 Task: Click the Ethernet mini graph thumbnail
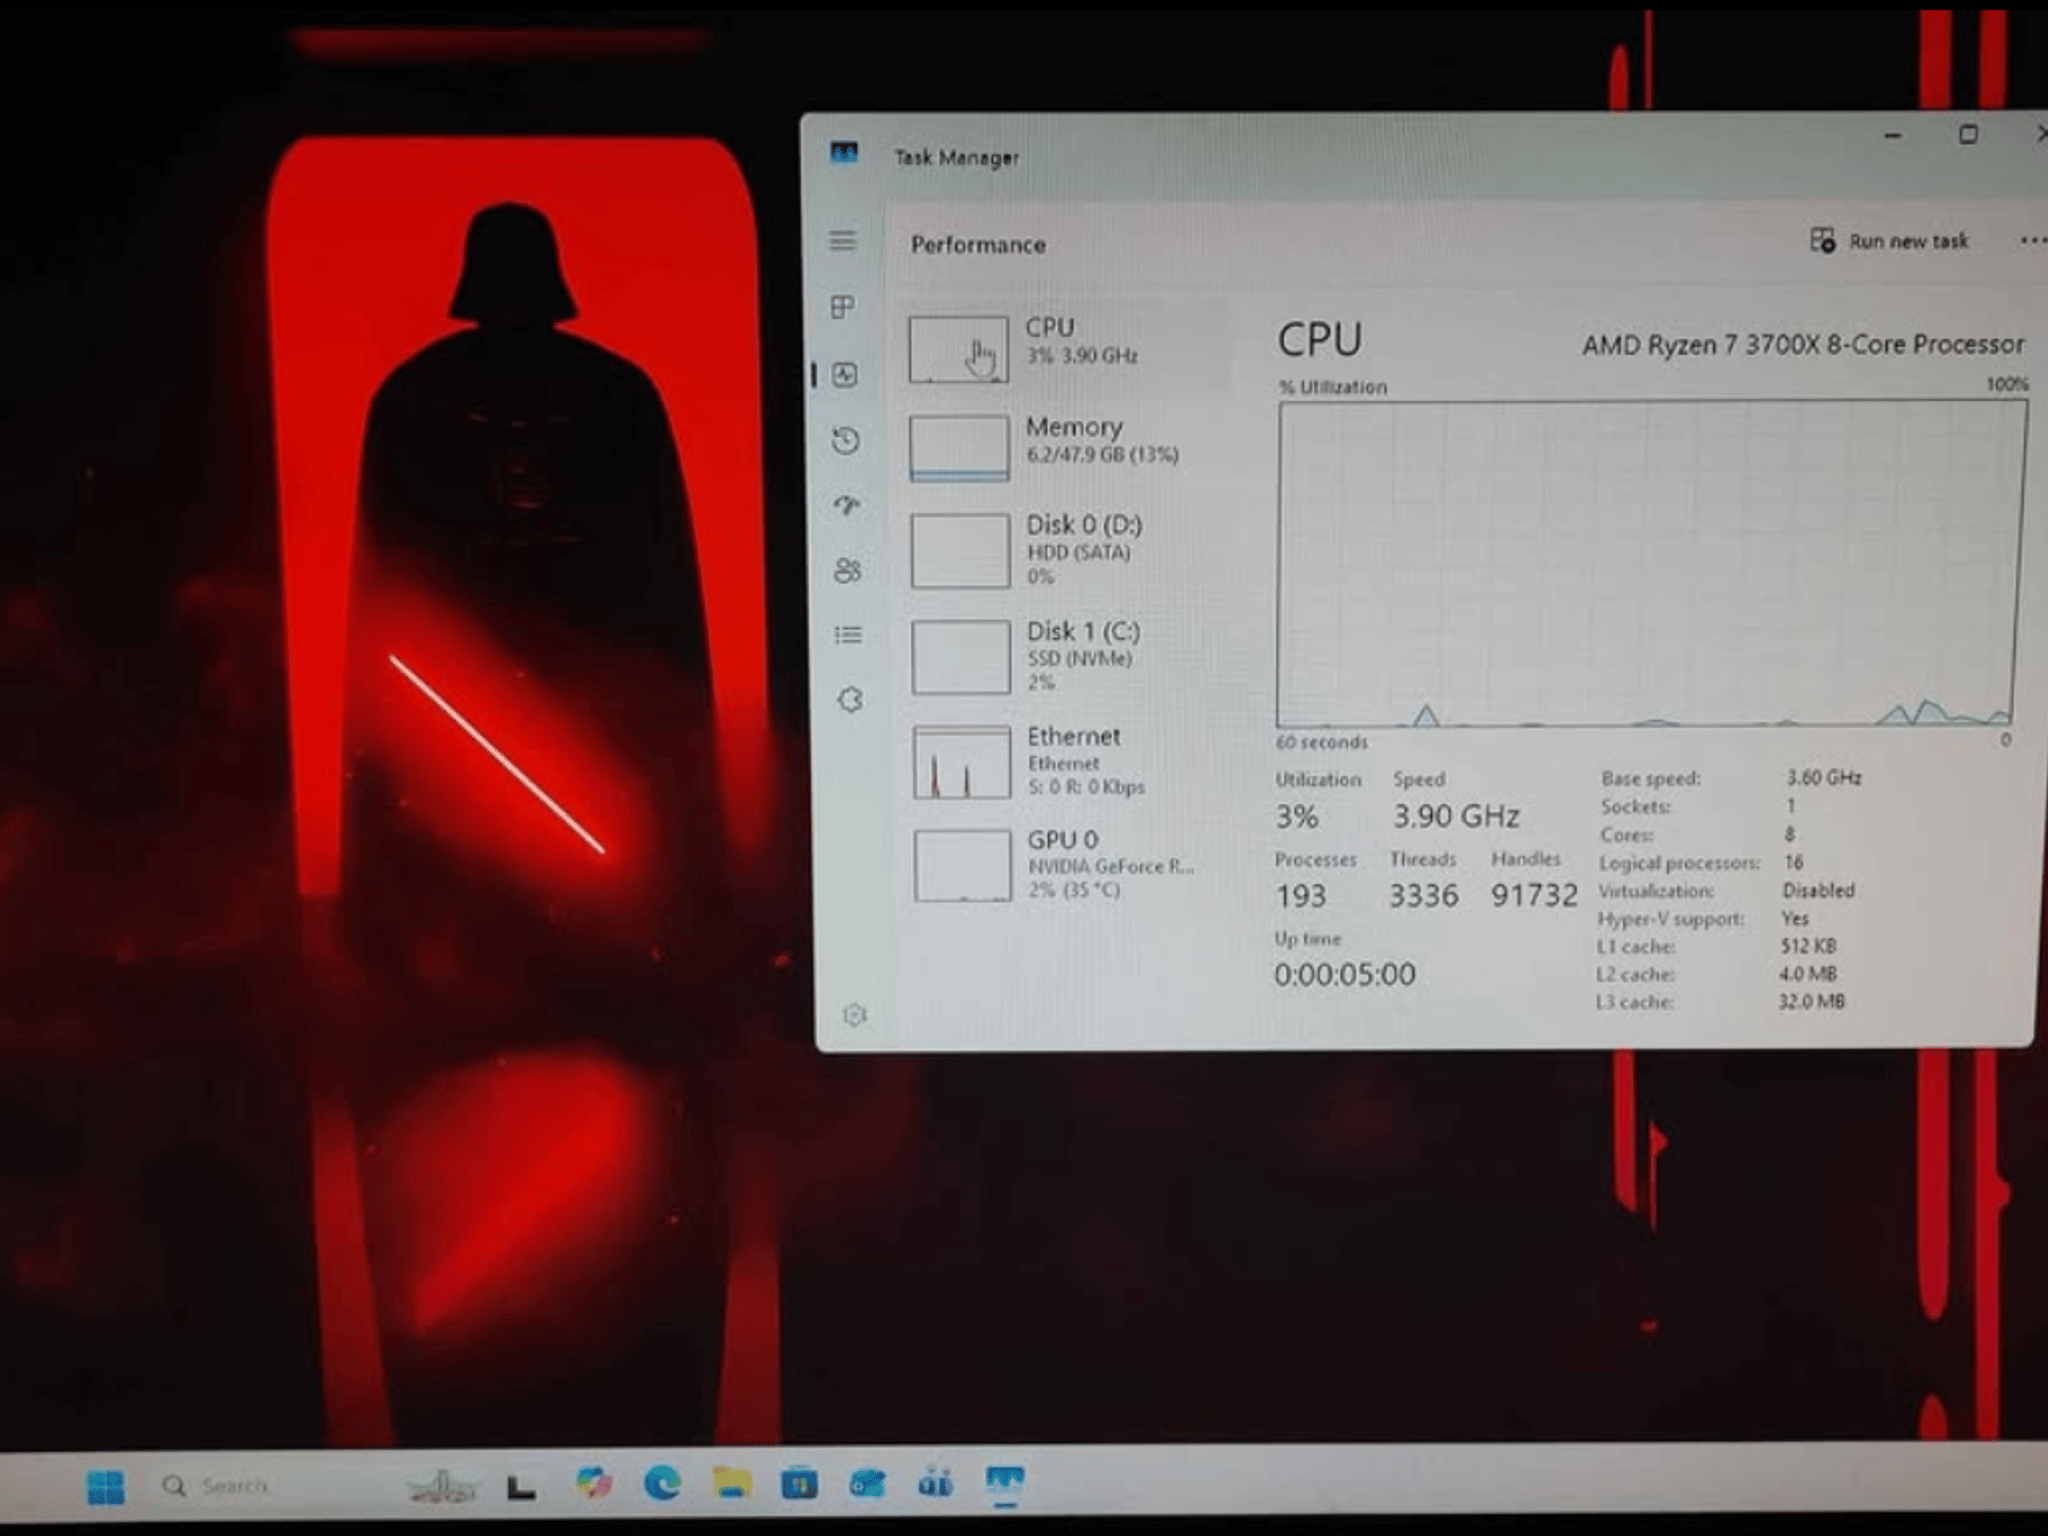pyautogui.click(x=961, y=762)
